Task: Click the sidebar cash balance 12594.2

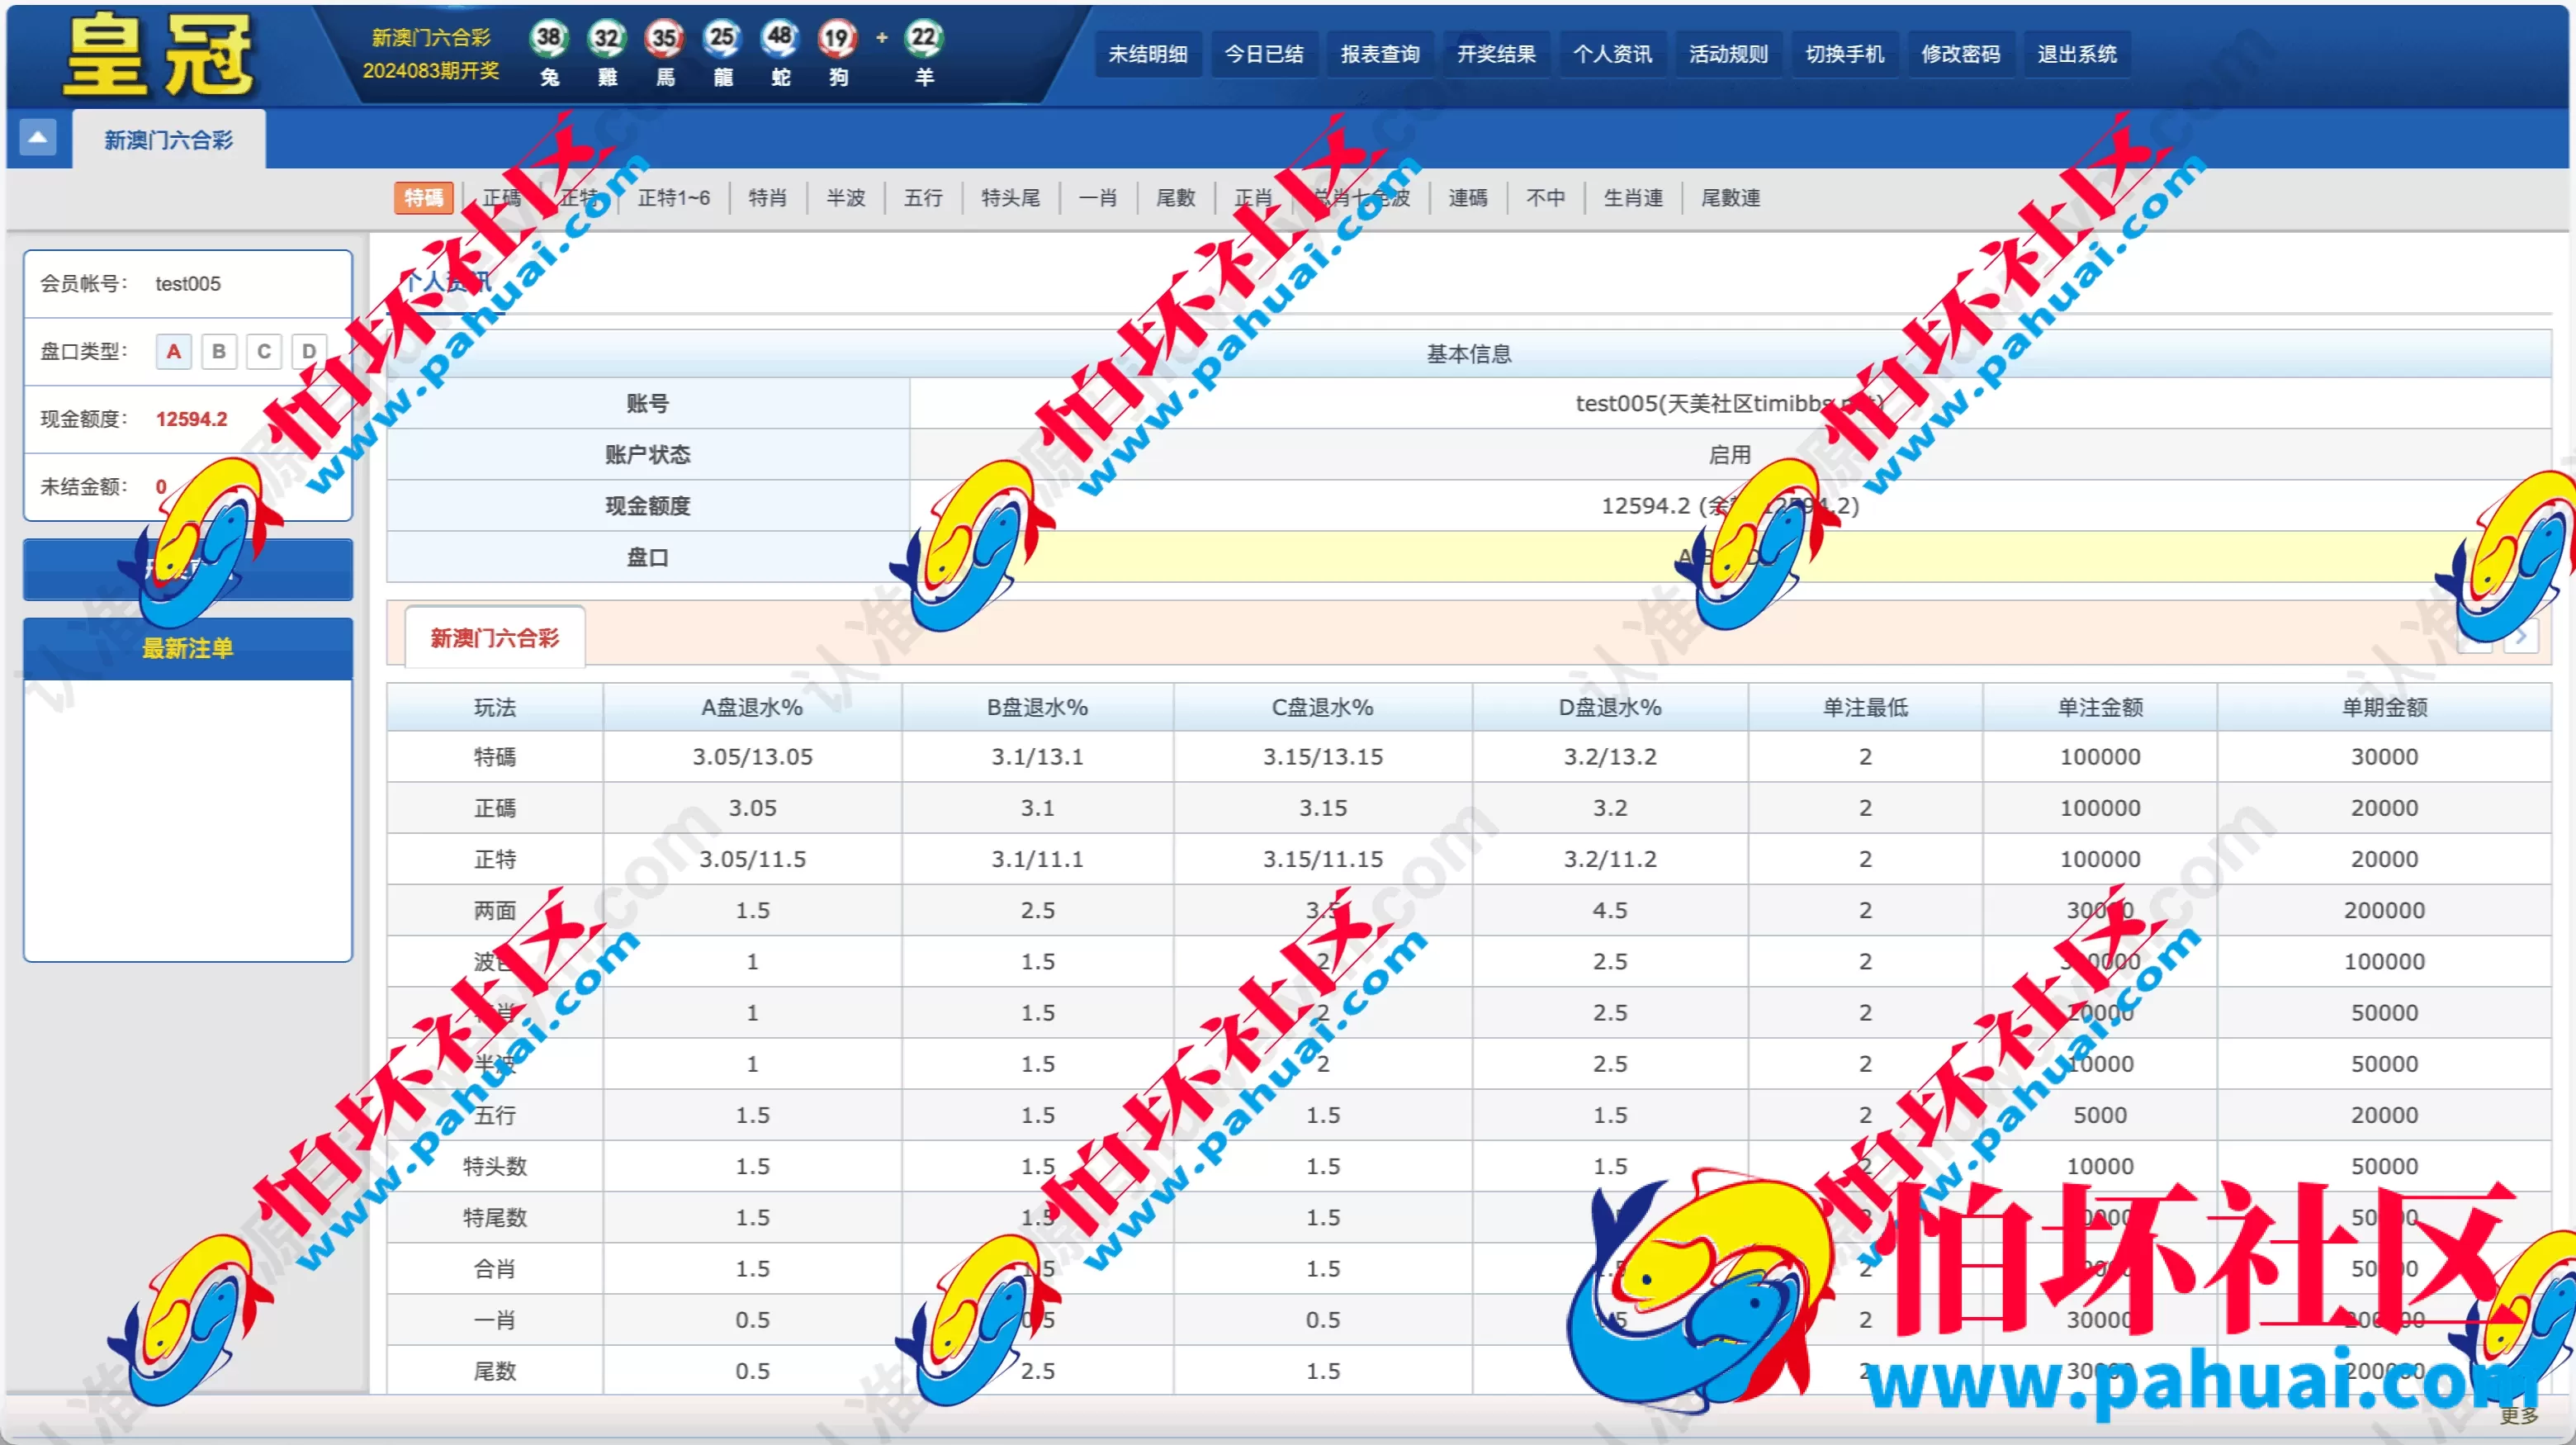Action: (x=191, y=419)
